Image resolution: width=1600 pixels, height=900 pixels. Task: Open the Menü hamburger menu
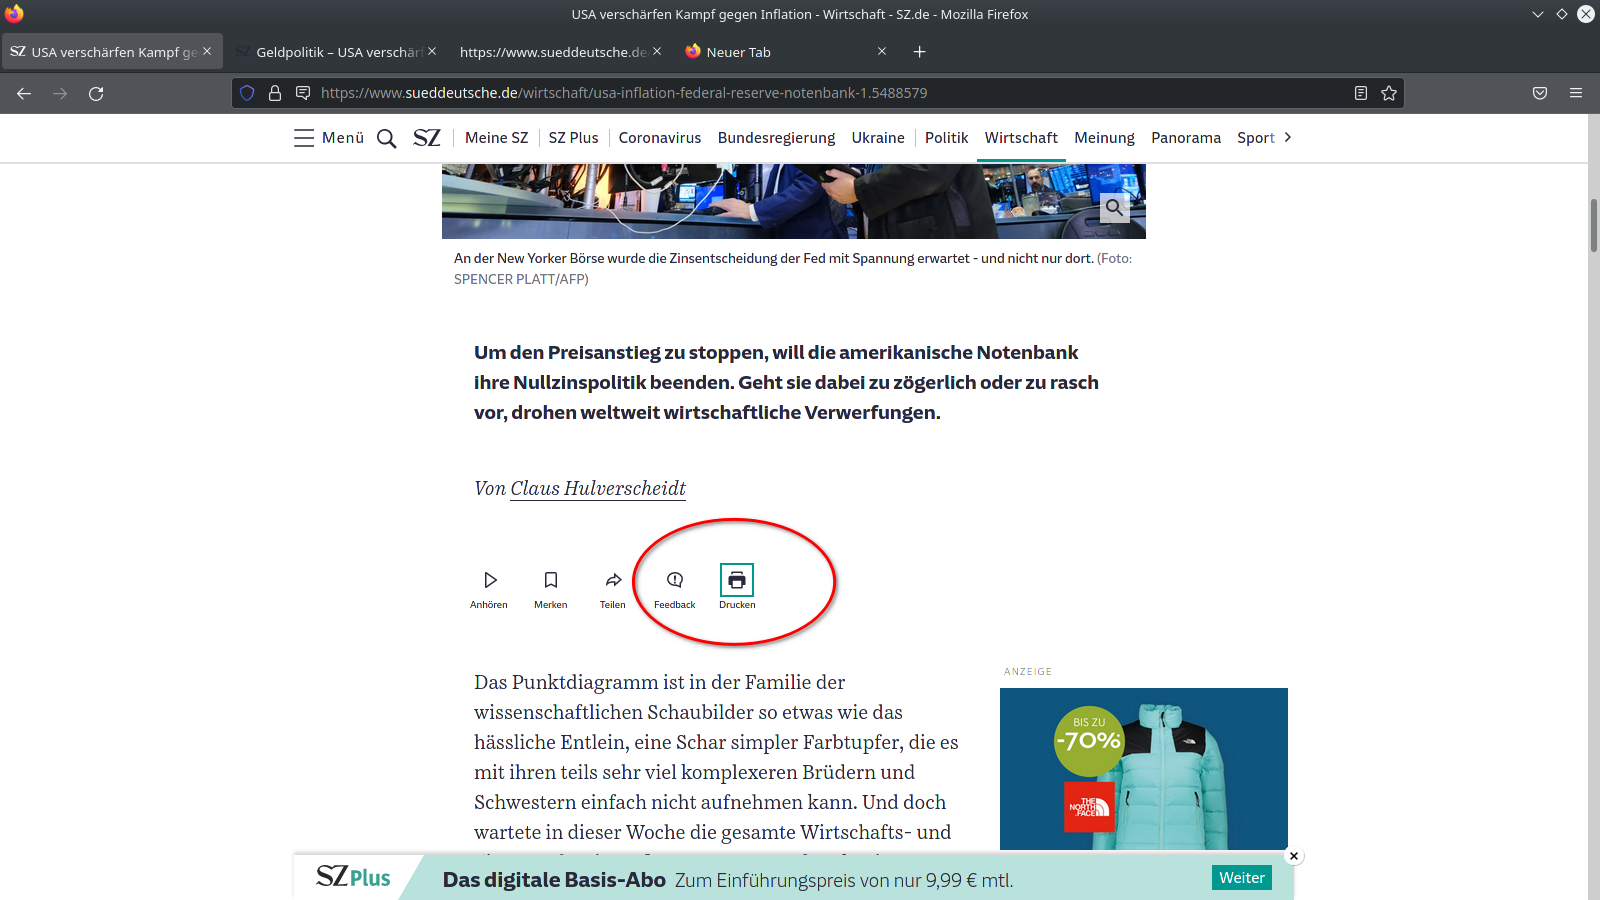coord(329,138)
